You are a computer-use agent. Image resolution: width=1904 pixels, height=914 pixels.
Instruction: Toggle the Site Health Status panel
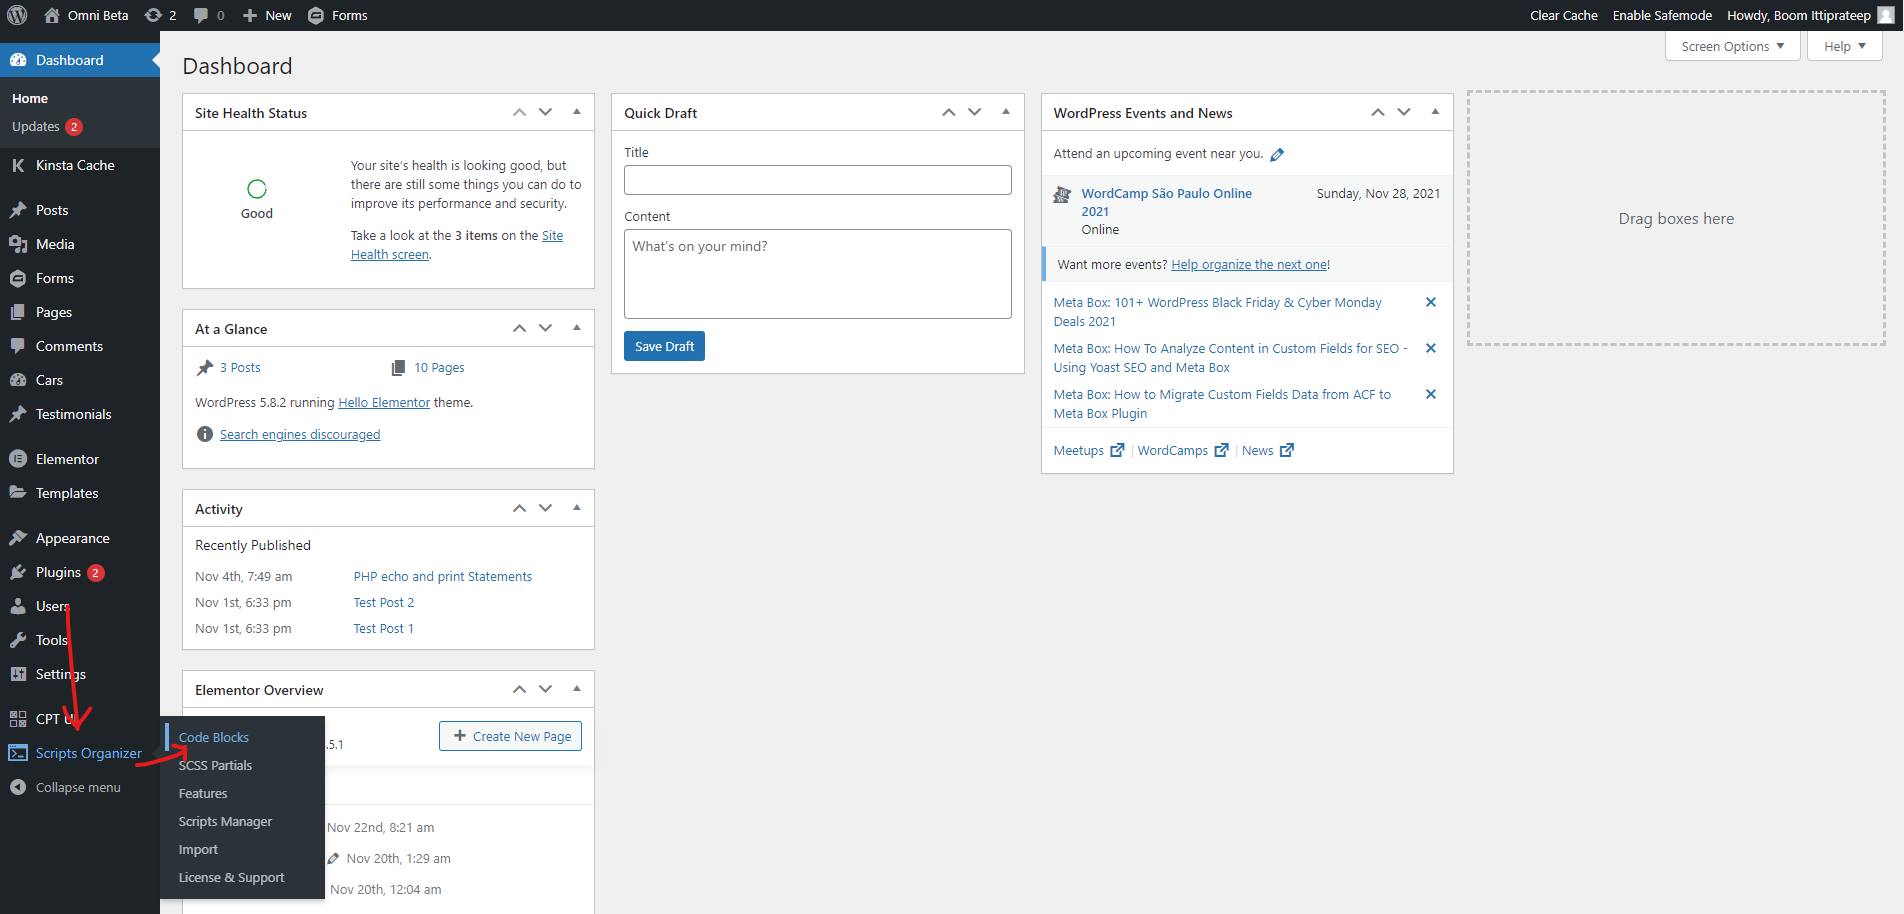pos(577,112)
